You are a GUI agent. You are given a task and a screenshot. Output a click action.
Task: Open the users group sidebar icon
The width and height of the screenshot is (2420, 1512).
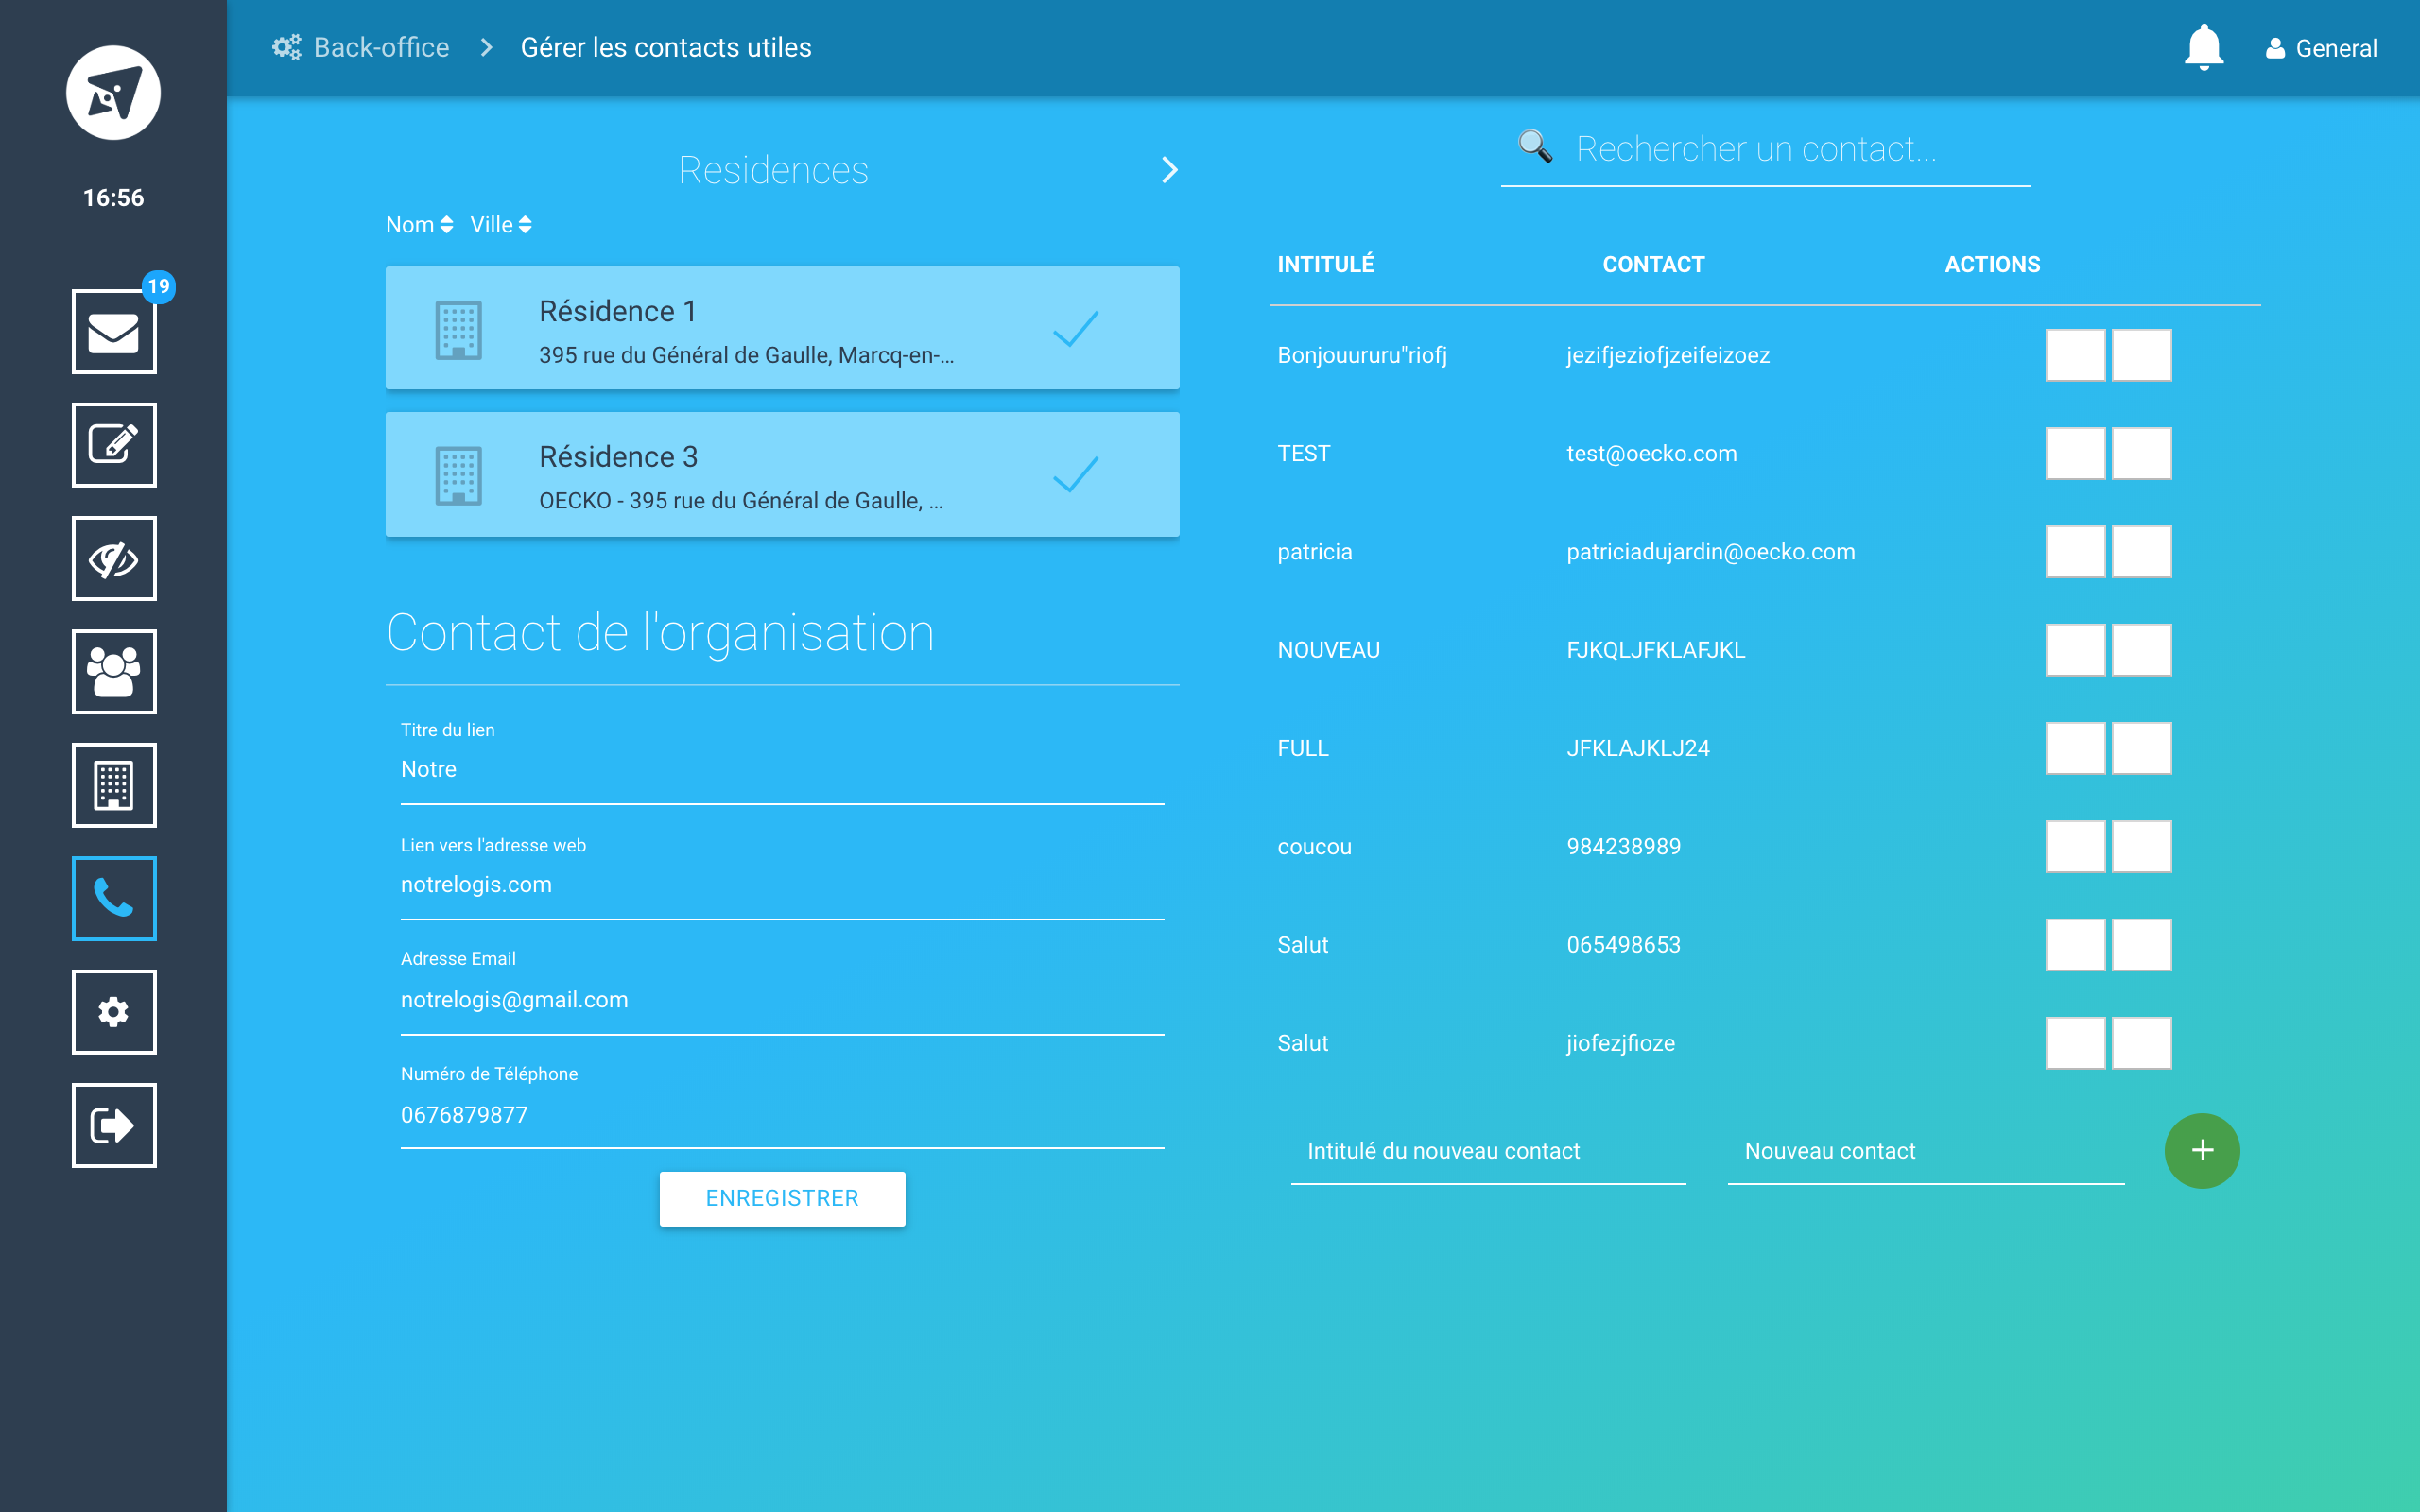click(114, 672)
